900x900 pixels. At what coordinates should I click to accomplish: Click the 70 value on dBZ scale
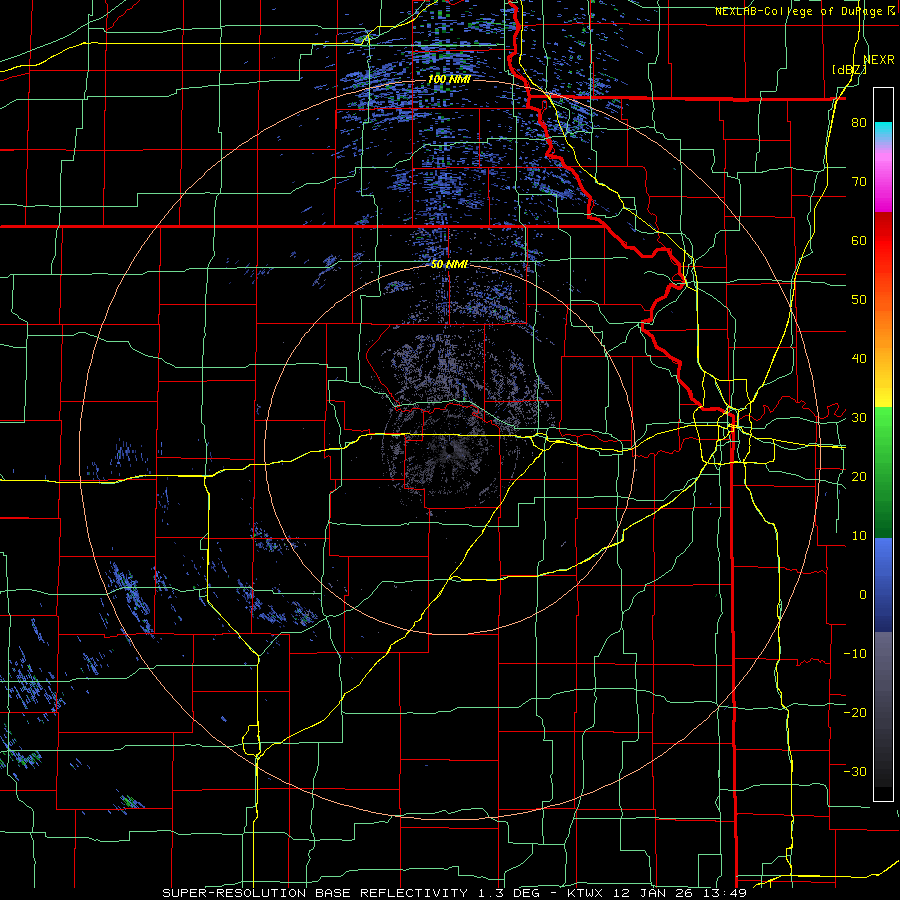click(859, 182)
